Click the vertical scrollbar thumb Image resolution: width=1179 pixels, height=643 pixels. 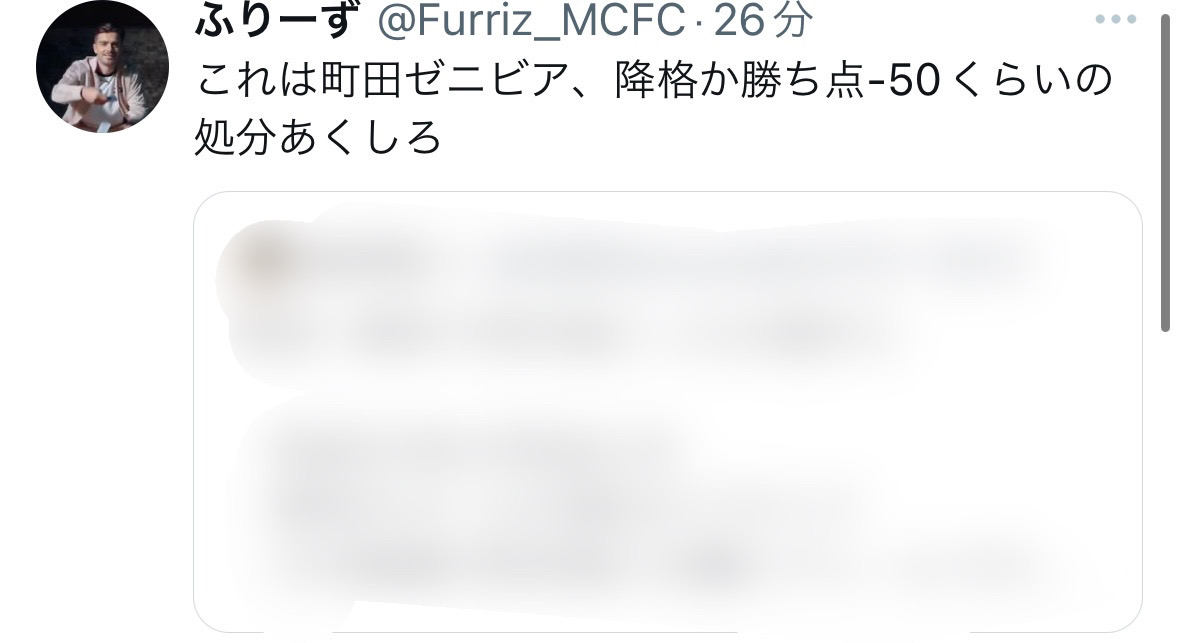[x=1165, y=174]
